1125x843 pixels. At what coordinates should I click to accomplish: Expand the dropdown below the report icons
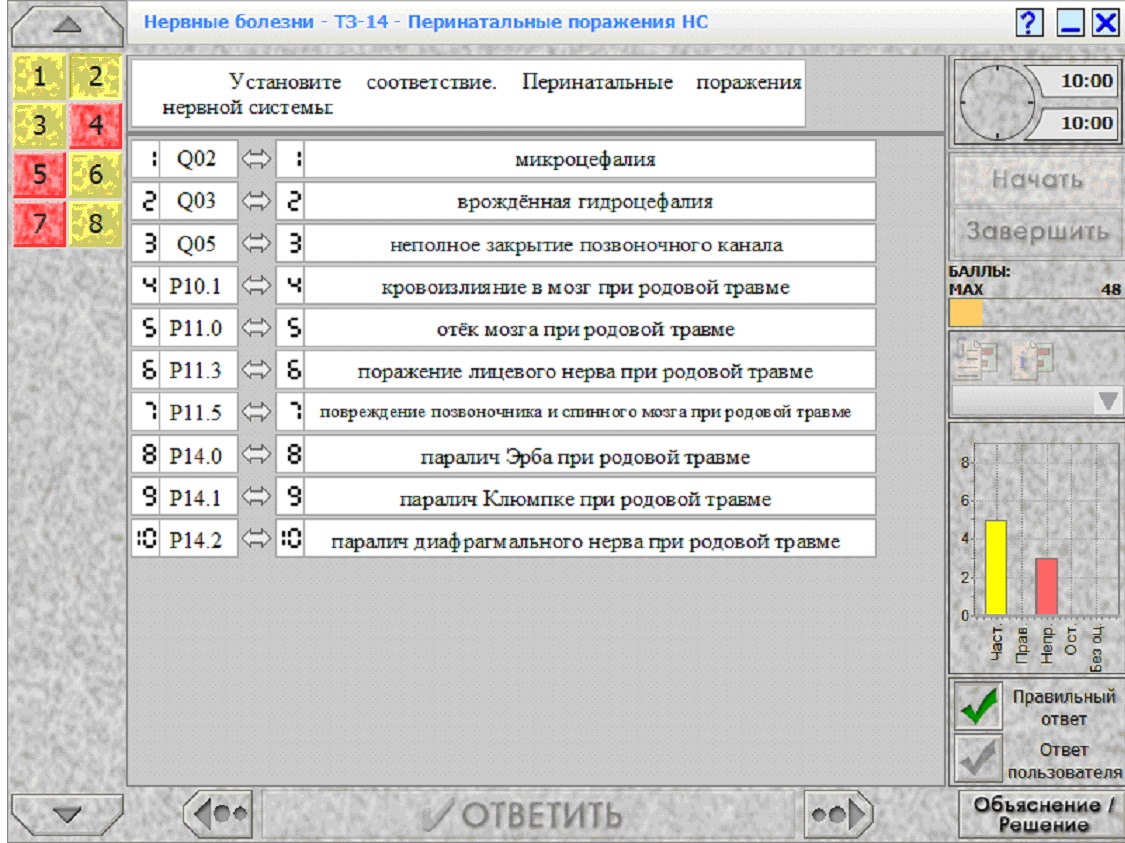pos(1108,401)
